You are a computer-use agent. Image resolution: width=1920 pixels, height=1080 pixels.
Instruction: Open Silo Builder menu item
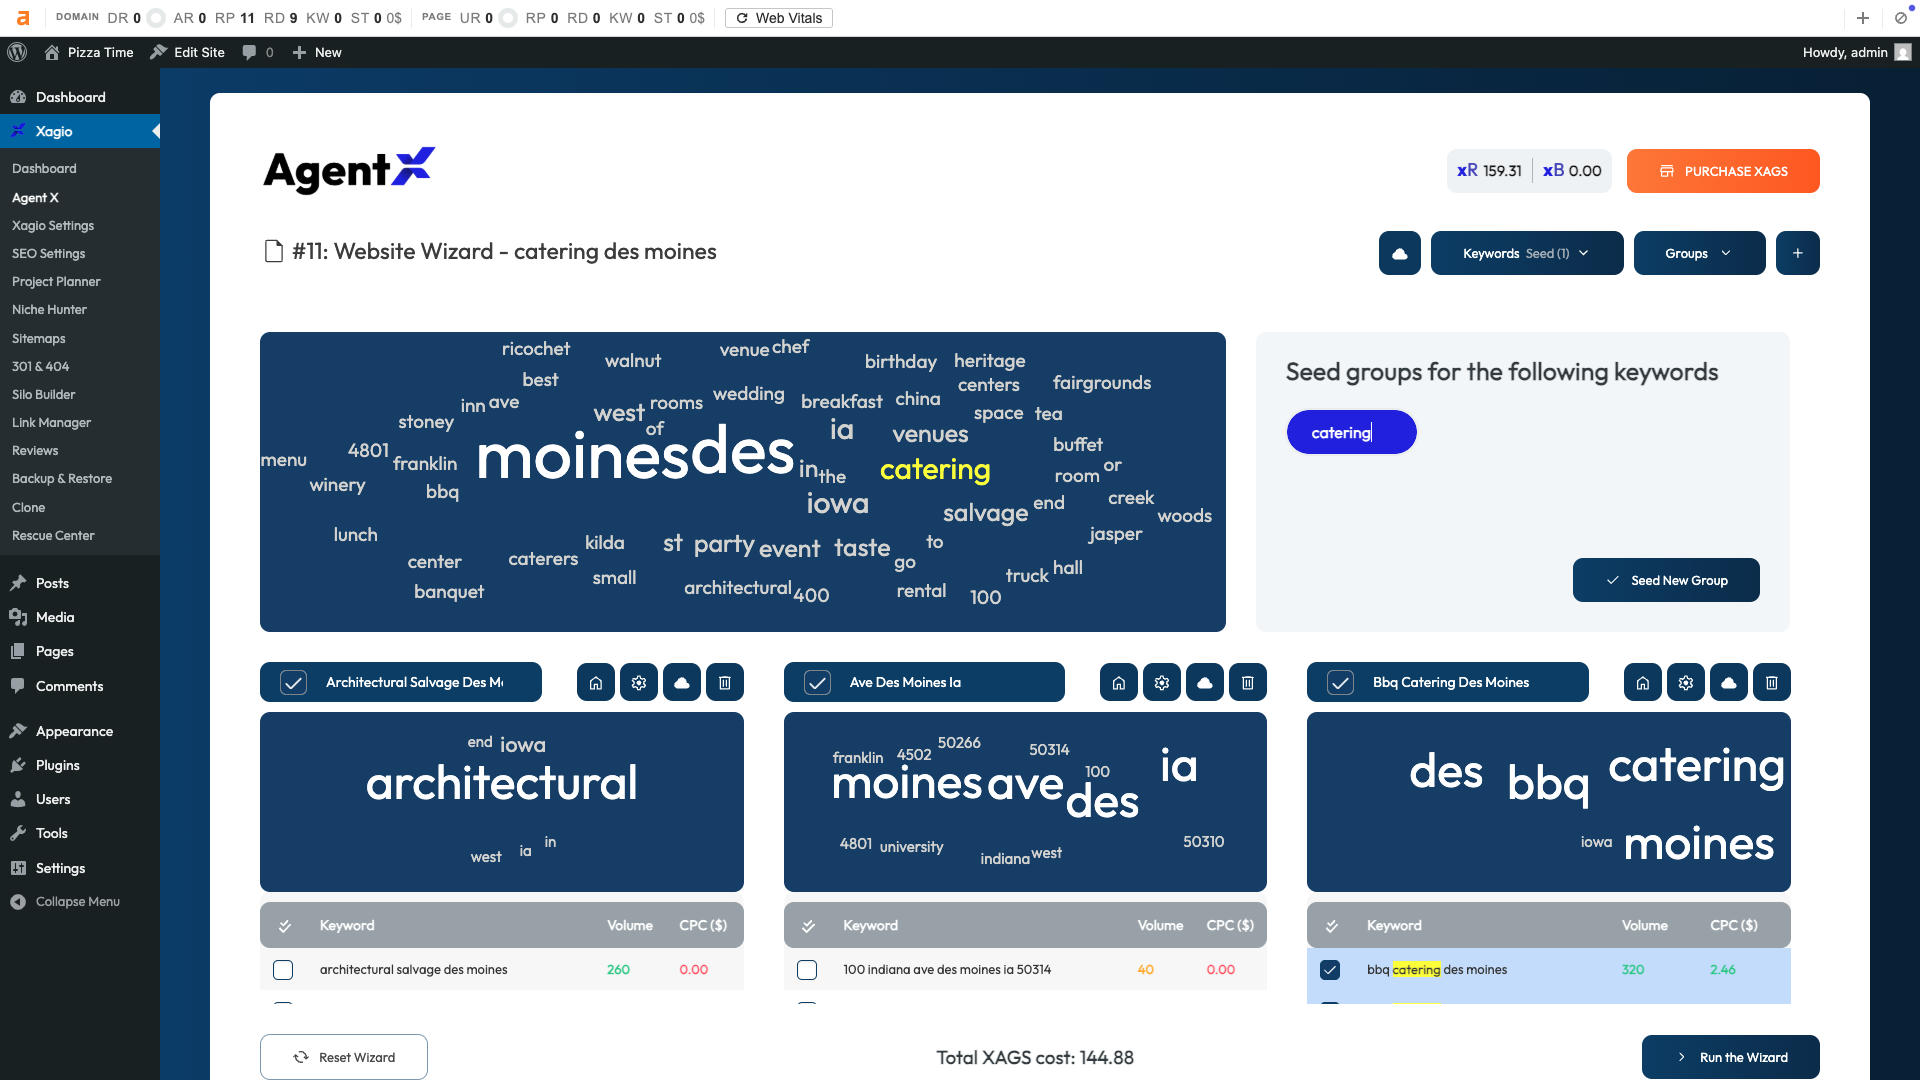click(x=44, y=395)
